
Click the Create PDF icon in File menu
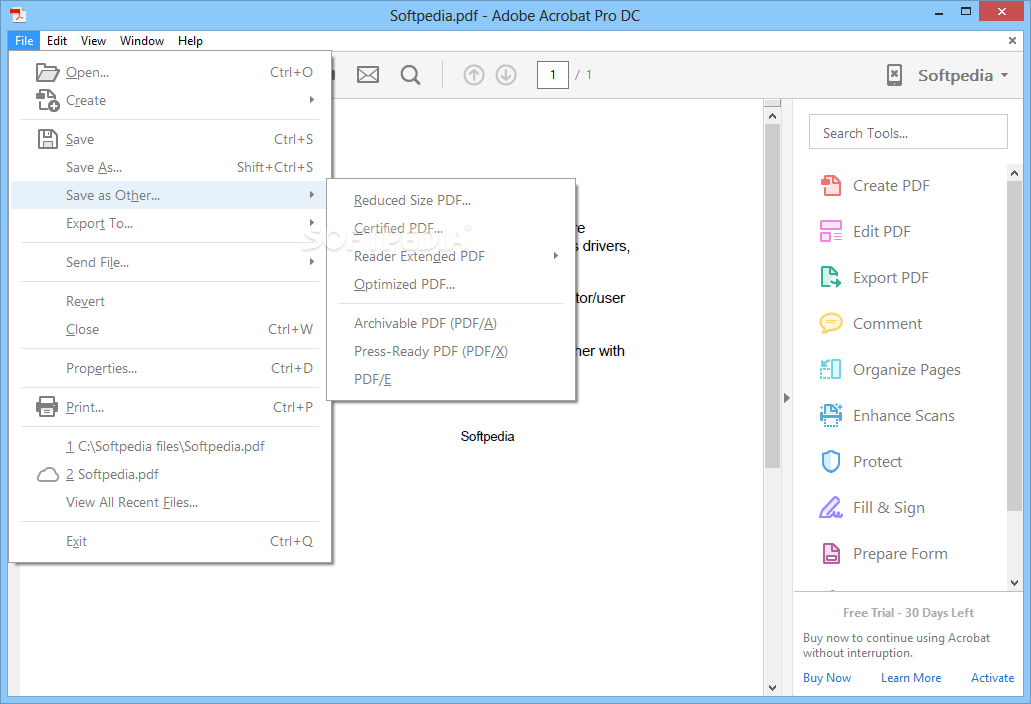(47, 101)
